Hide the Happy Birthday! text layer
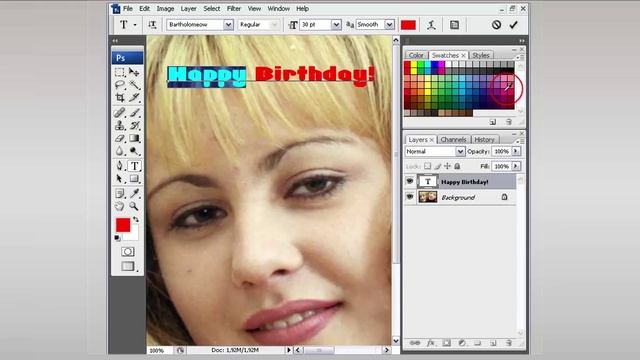 410,182
